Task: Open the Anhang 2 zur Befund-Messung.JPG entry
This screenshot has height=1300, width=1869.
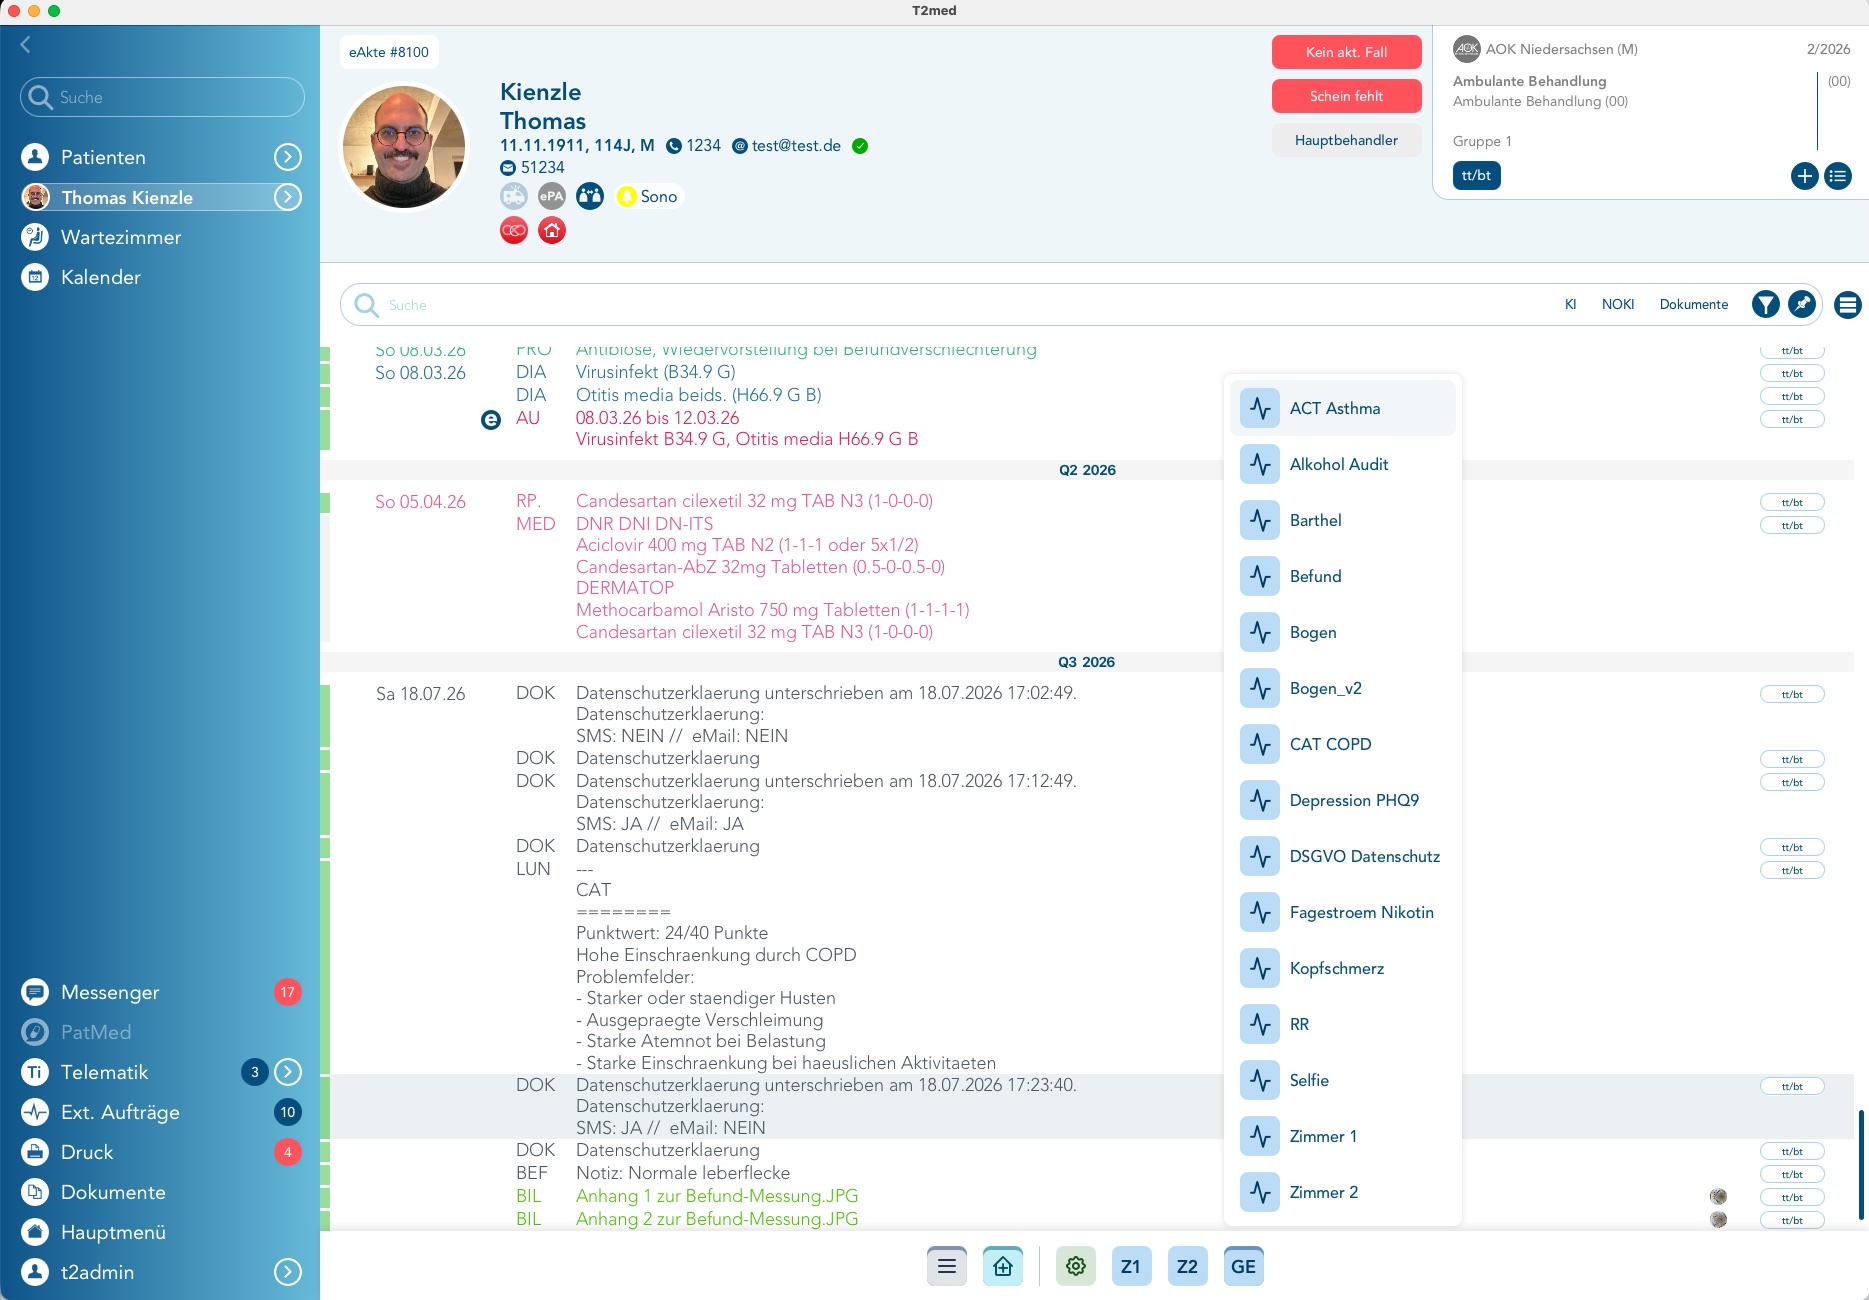Action: click(716, 1219)
